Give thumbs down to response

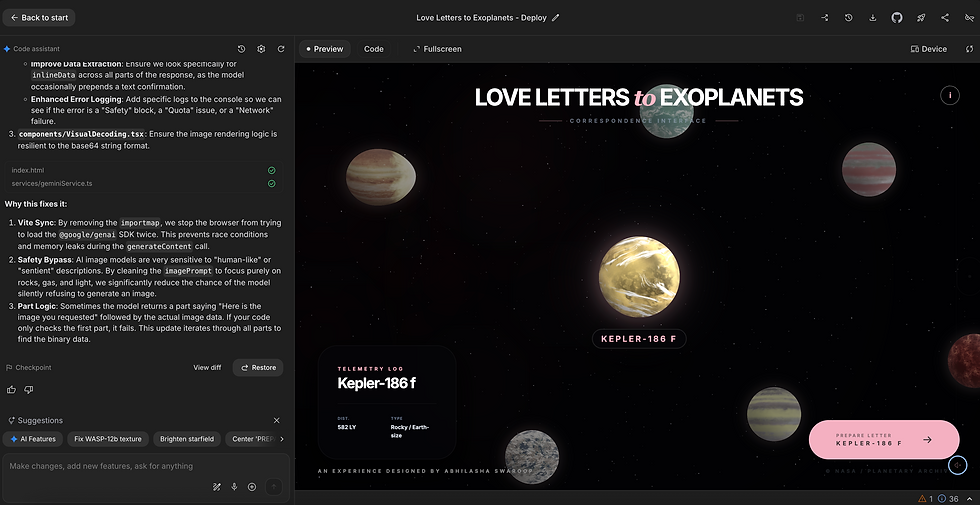28,389
